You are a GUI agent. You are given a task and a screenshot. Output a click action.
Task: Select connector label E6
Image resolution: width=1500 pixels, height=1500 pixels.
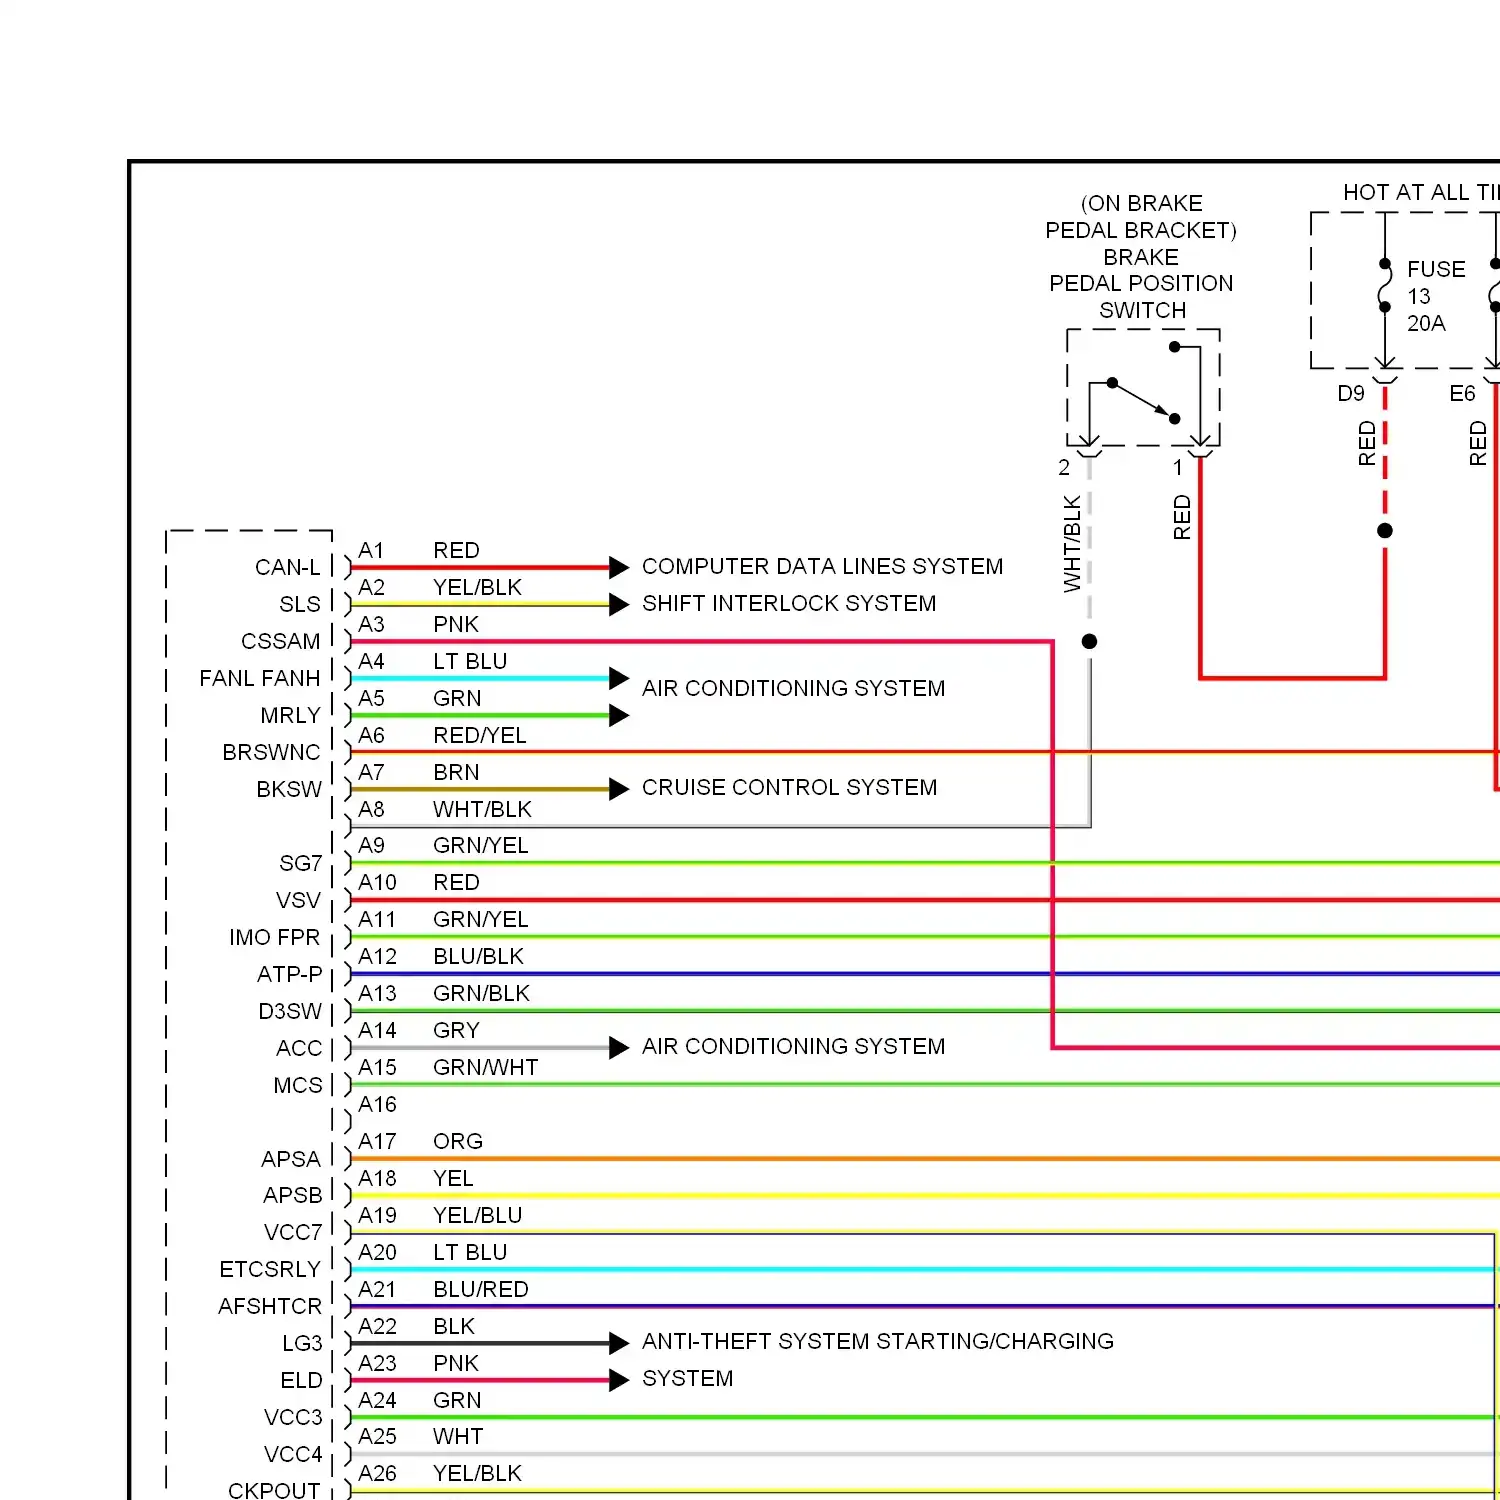pyautogui.click(x=1462, y=394)
